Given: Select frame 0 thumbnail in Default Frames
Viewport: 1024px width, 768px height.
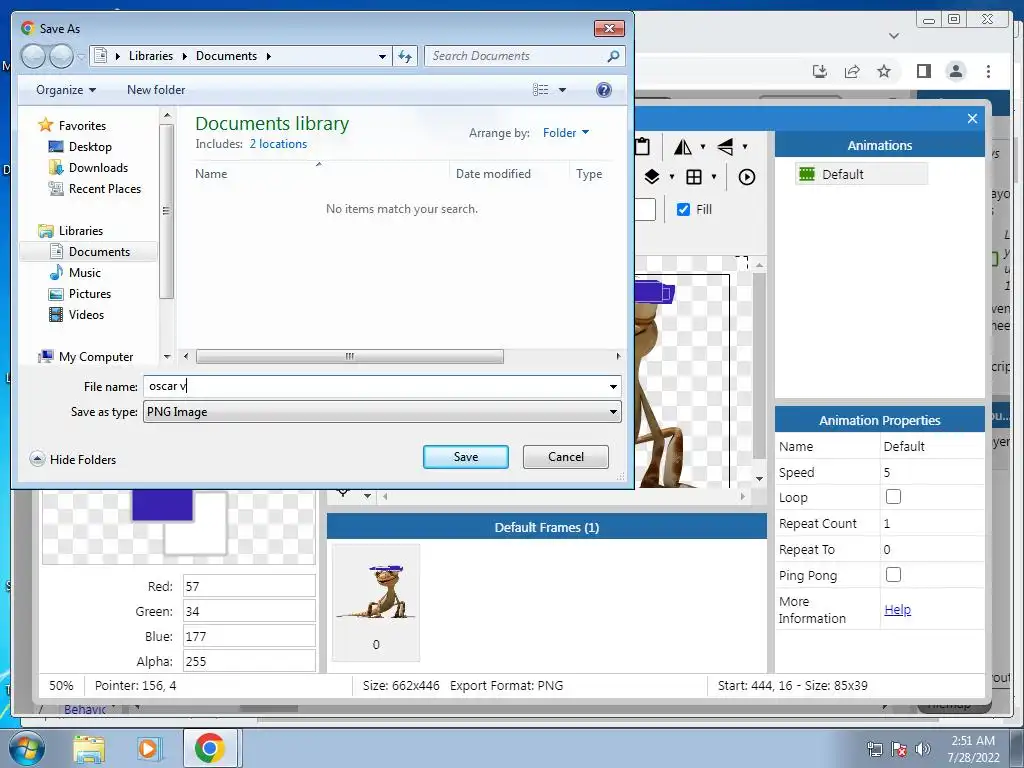Looking at the screenshot, I should [x=376, y=602].
